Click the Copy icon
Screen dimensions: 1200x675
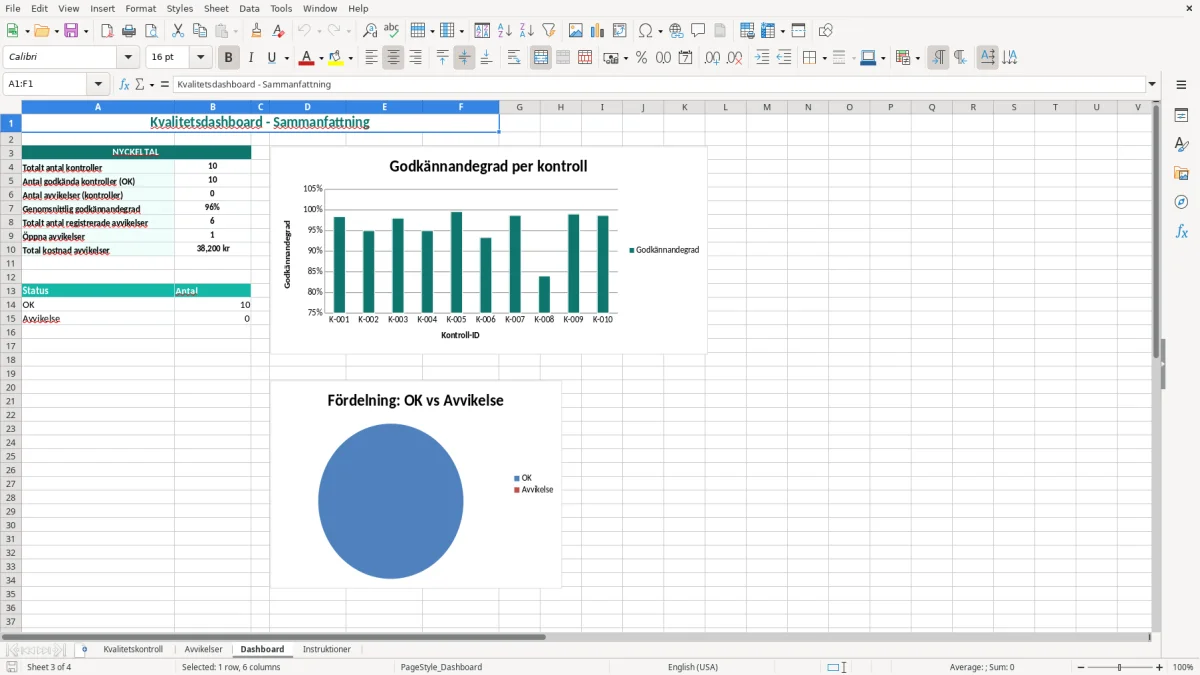tap(200, 31)
